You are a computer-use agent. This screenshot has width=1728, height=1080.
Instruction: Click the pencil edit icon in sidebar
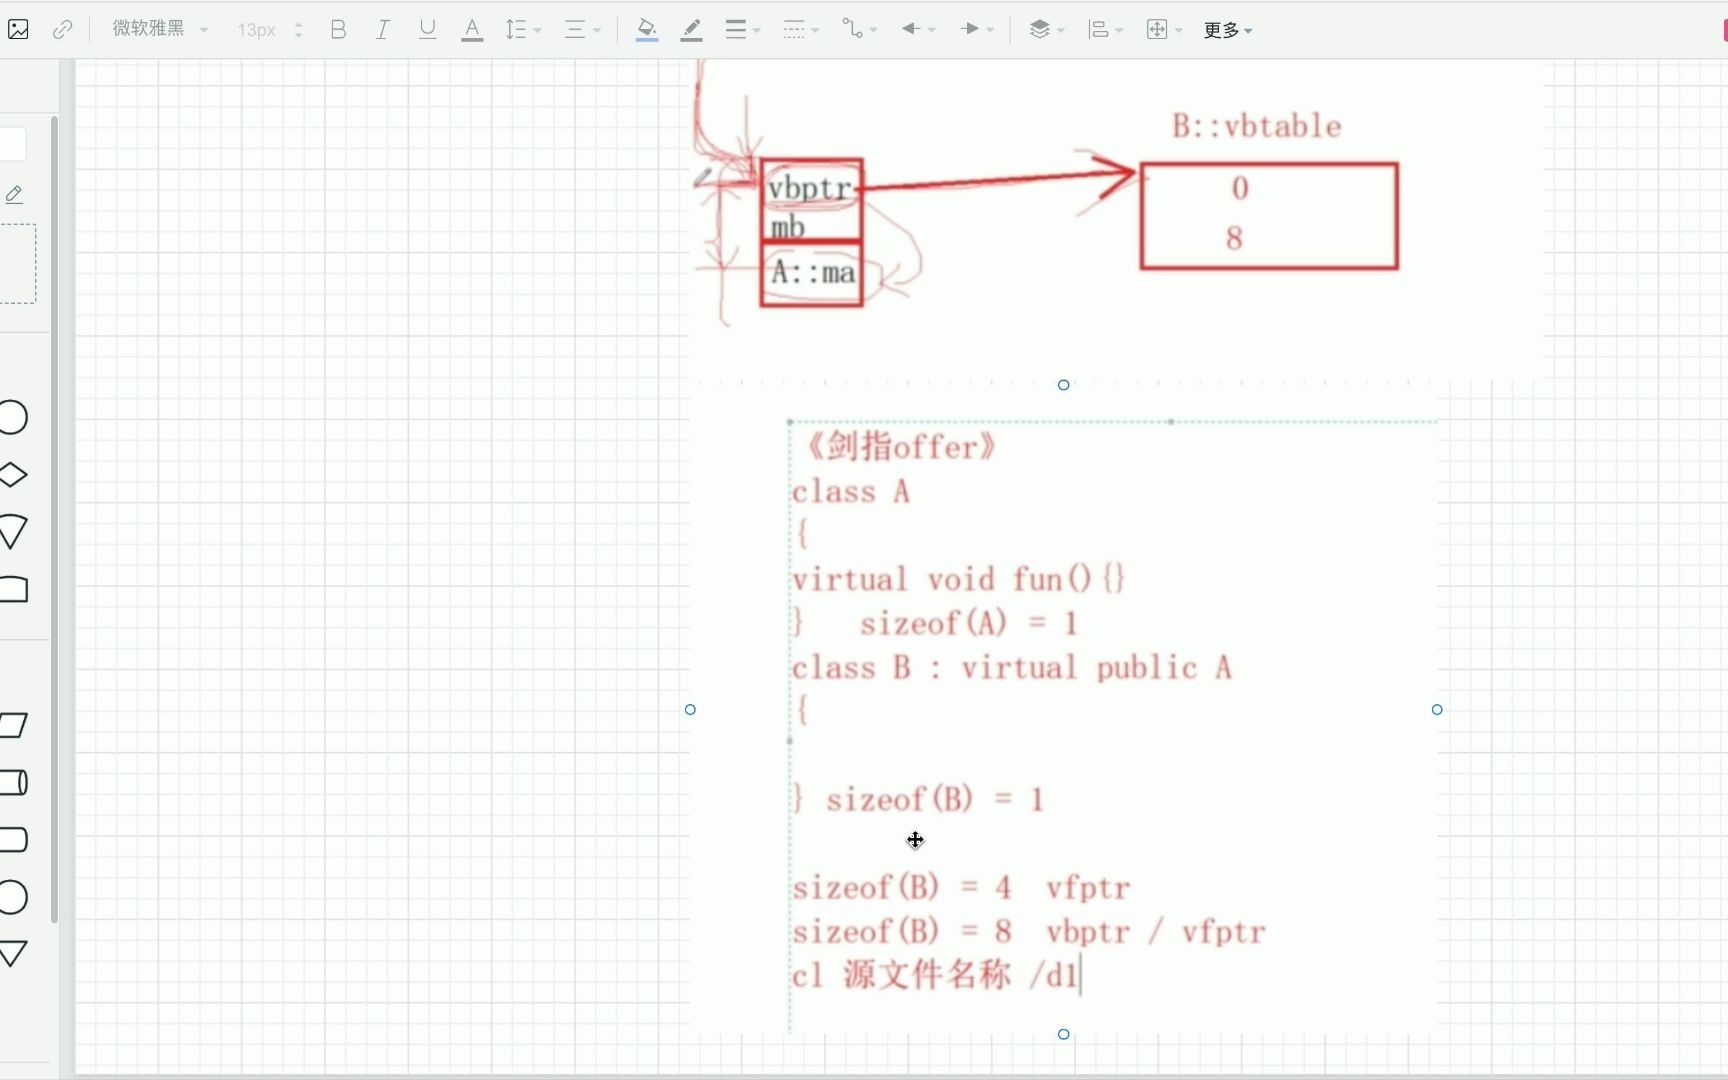pos(14,194)
